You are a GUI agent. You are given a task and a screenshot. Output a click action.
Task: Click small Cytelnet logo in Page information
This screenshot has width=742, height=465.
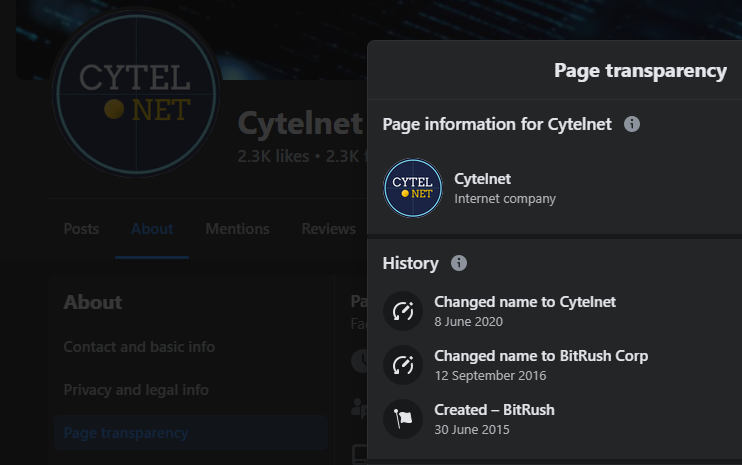412,188
